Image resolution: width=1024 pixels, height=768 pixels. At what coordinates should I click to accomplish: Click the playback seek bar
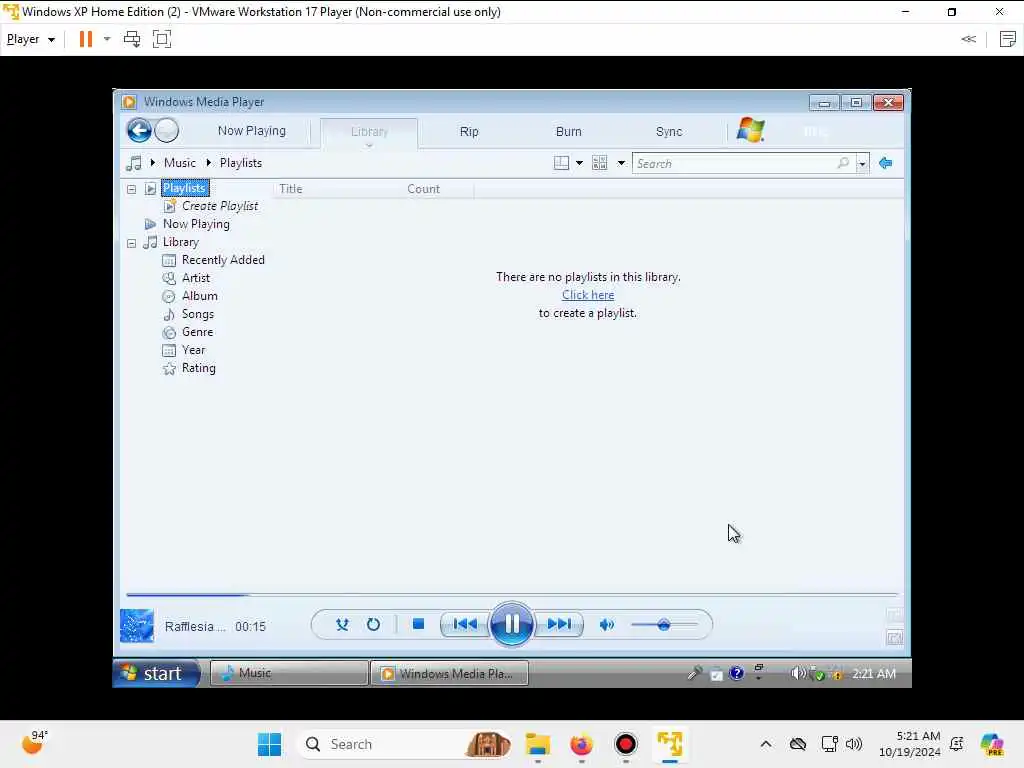tap(512, 595)
